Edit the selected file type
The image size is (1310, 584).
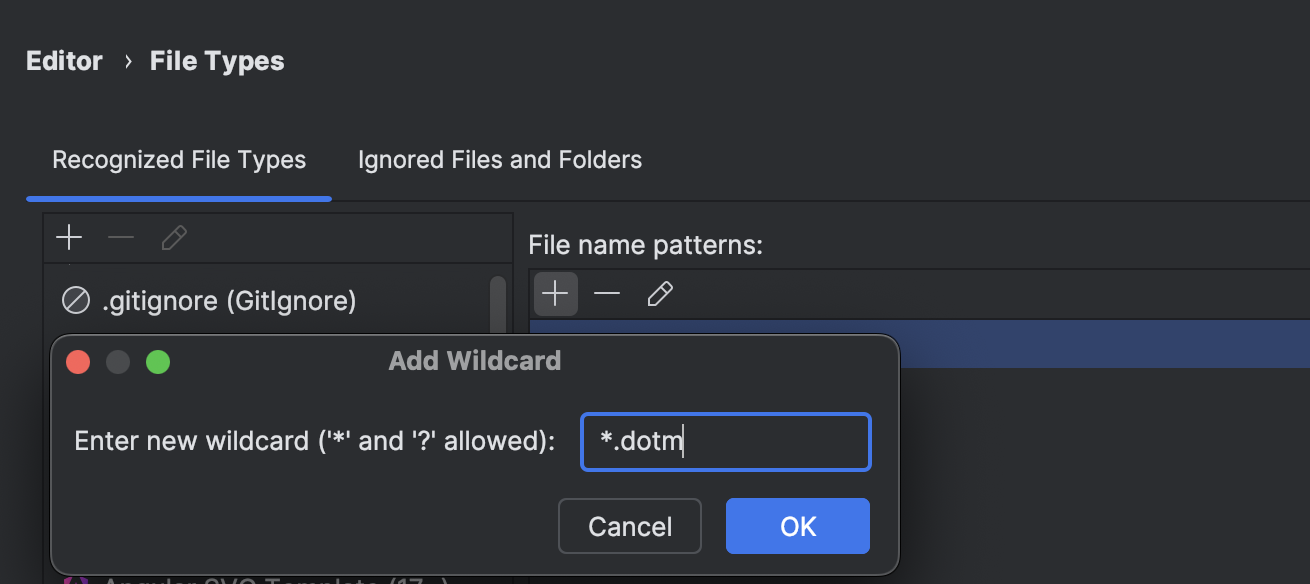[x=173, y=237]
